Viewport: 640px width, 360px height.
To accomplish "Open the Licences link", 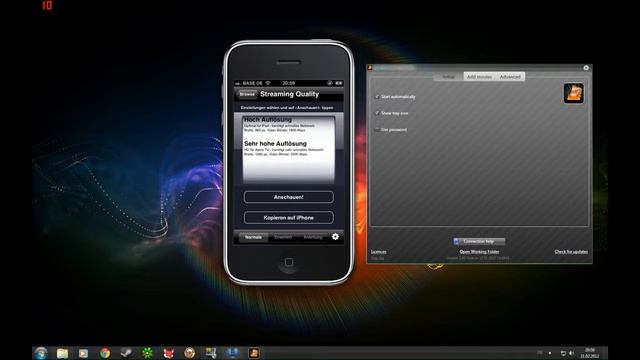I will 378,252.
